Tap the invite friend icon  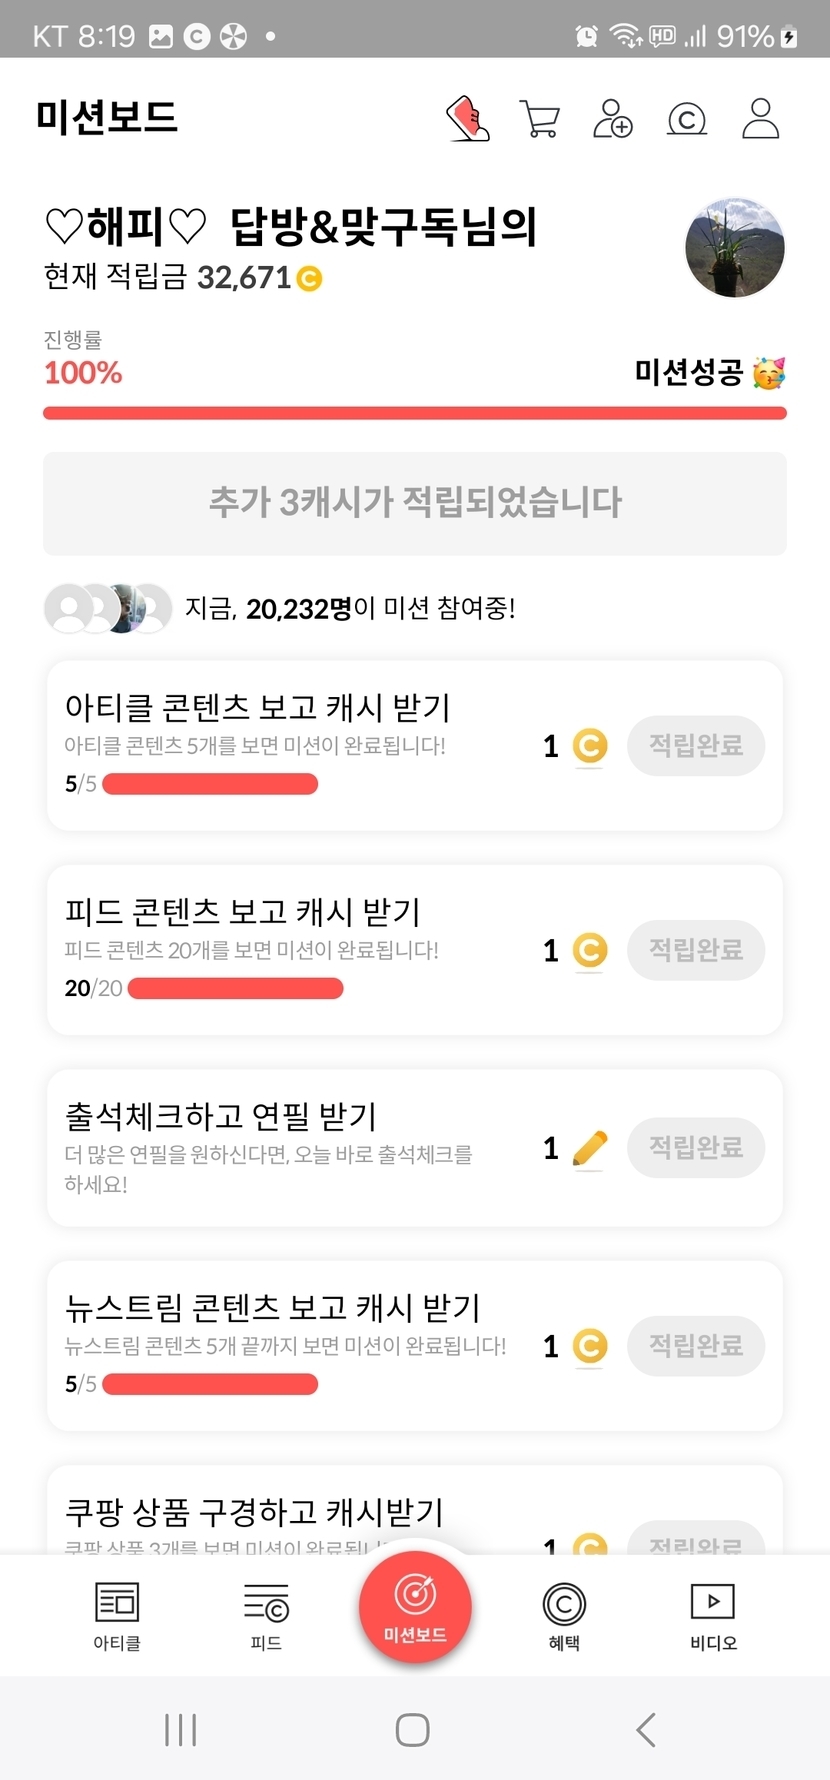[613, 119]
